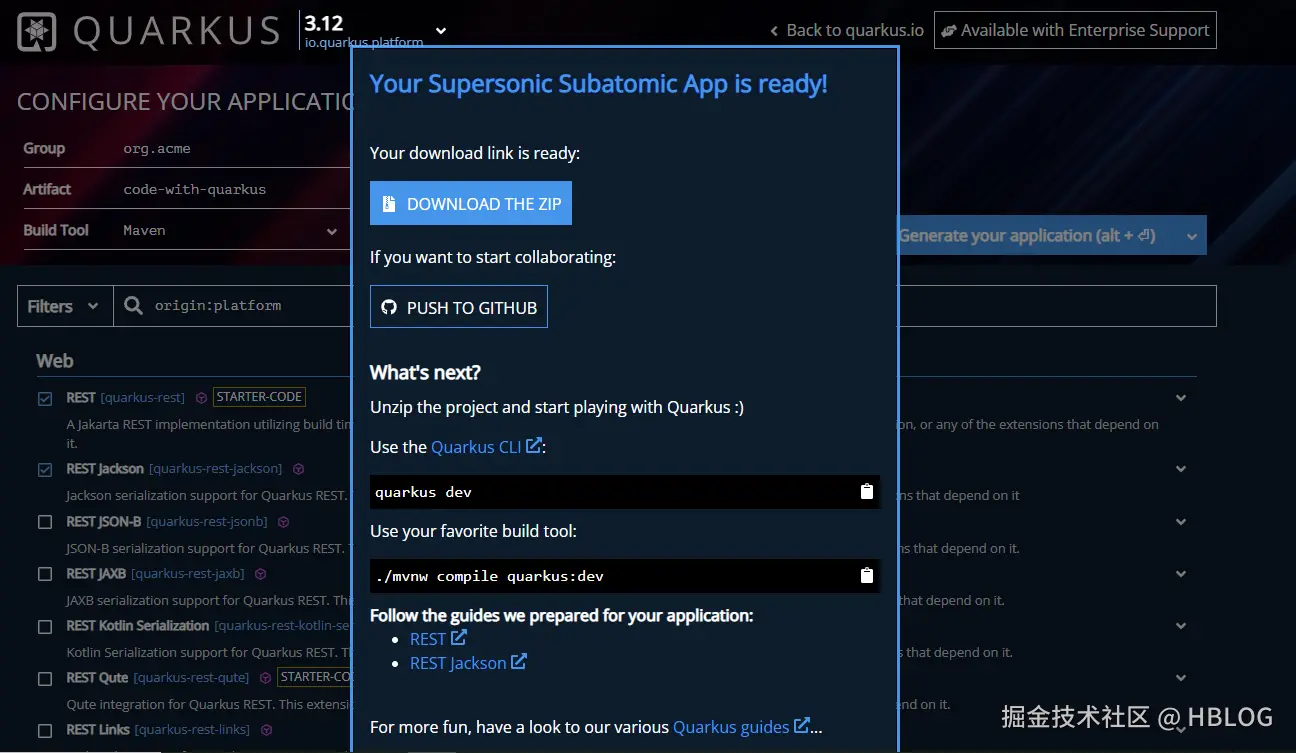
Task: Open the Filters dropdown
Action: click(x=64, y=306)
